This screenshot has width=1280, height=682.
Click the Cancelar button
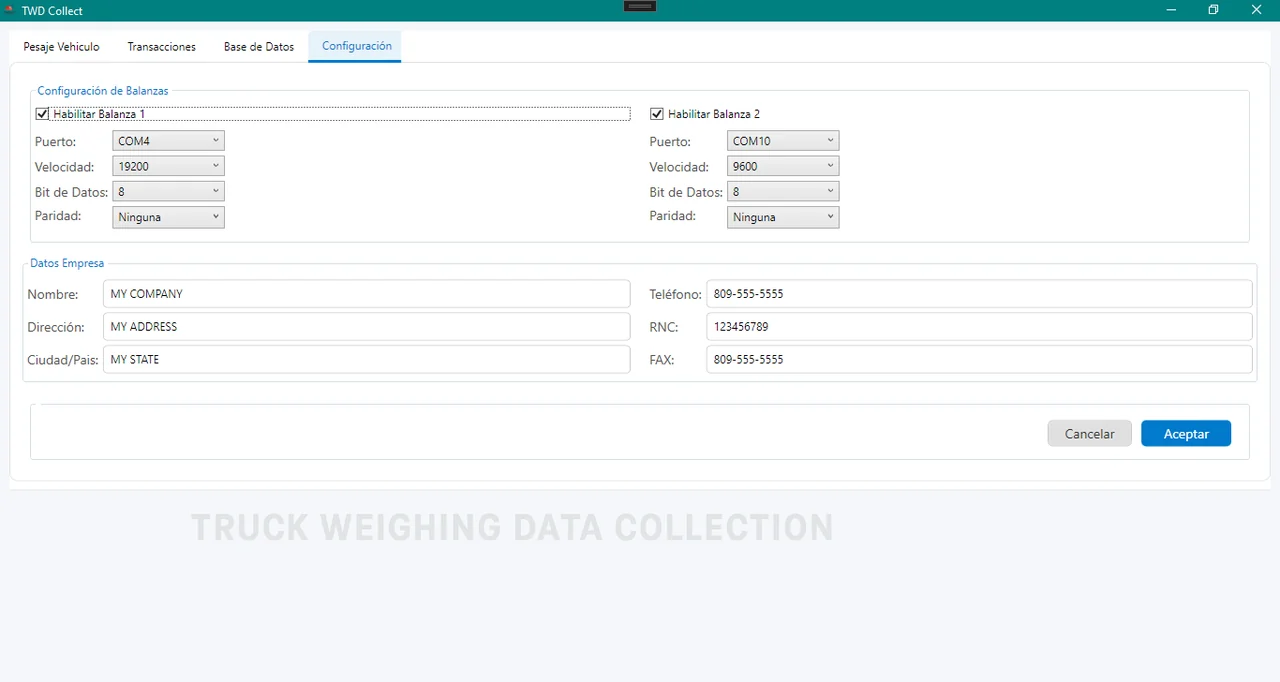click(x=1089, y=433)
